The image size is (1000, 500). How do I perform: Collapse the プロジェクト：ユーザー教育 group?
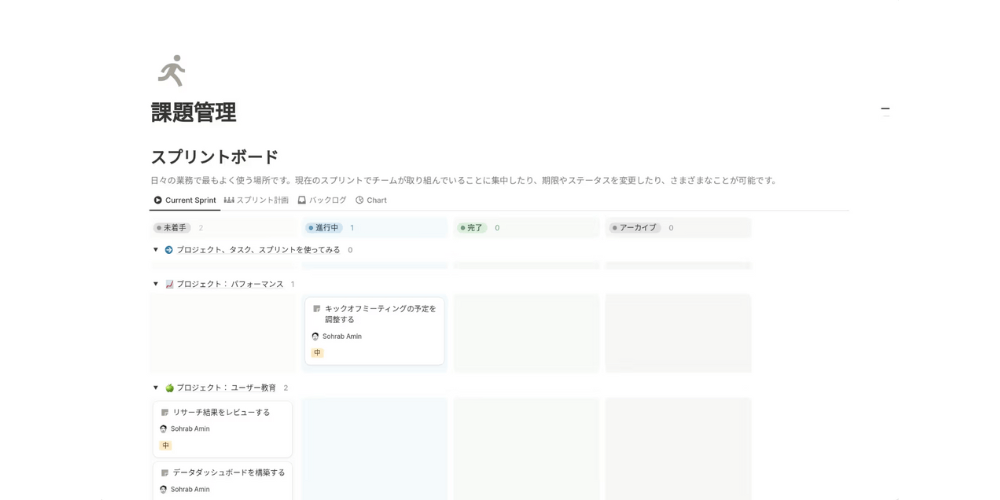pos(156,388)
